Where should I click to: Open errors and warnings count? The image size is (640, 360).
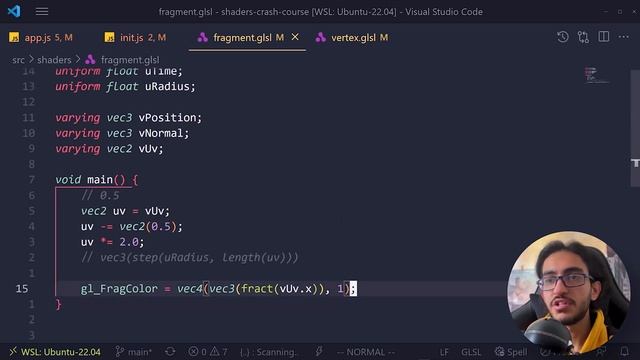[x=208, y=352]
